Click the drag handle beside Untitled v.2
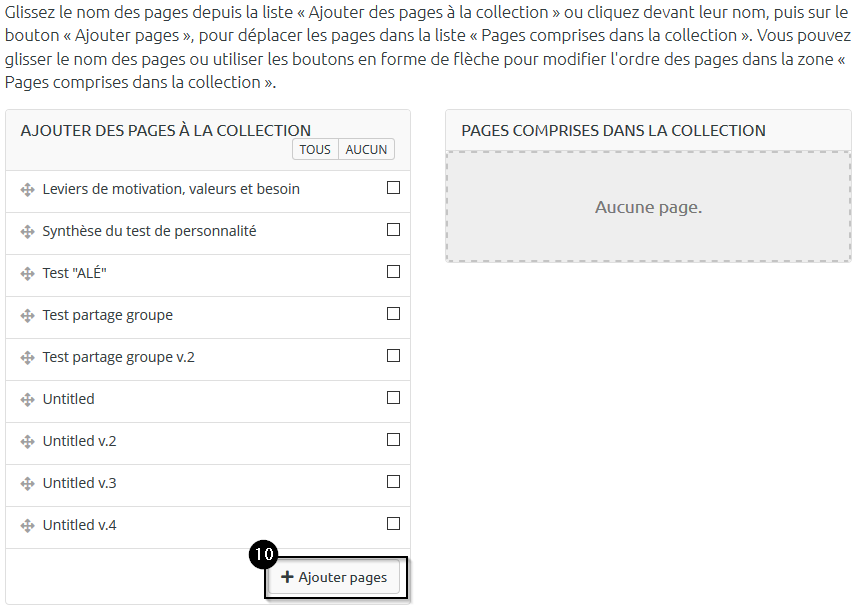859x605 pixels. click(x=28, y=442)
